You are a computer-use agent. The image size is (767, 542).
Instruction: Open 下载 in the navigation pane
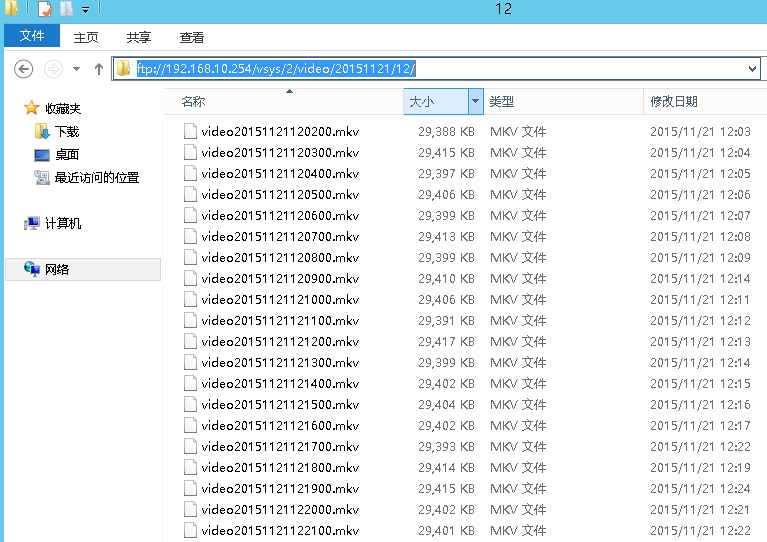point(67,131)
